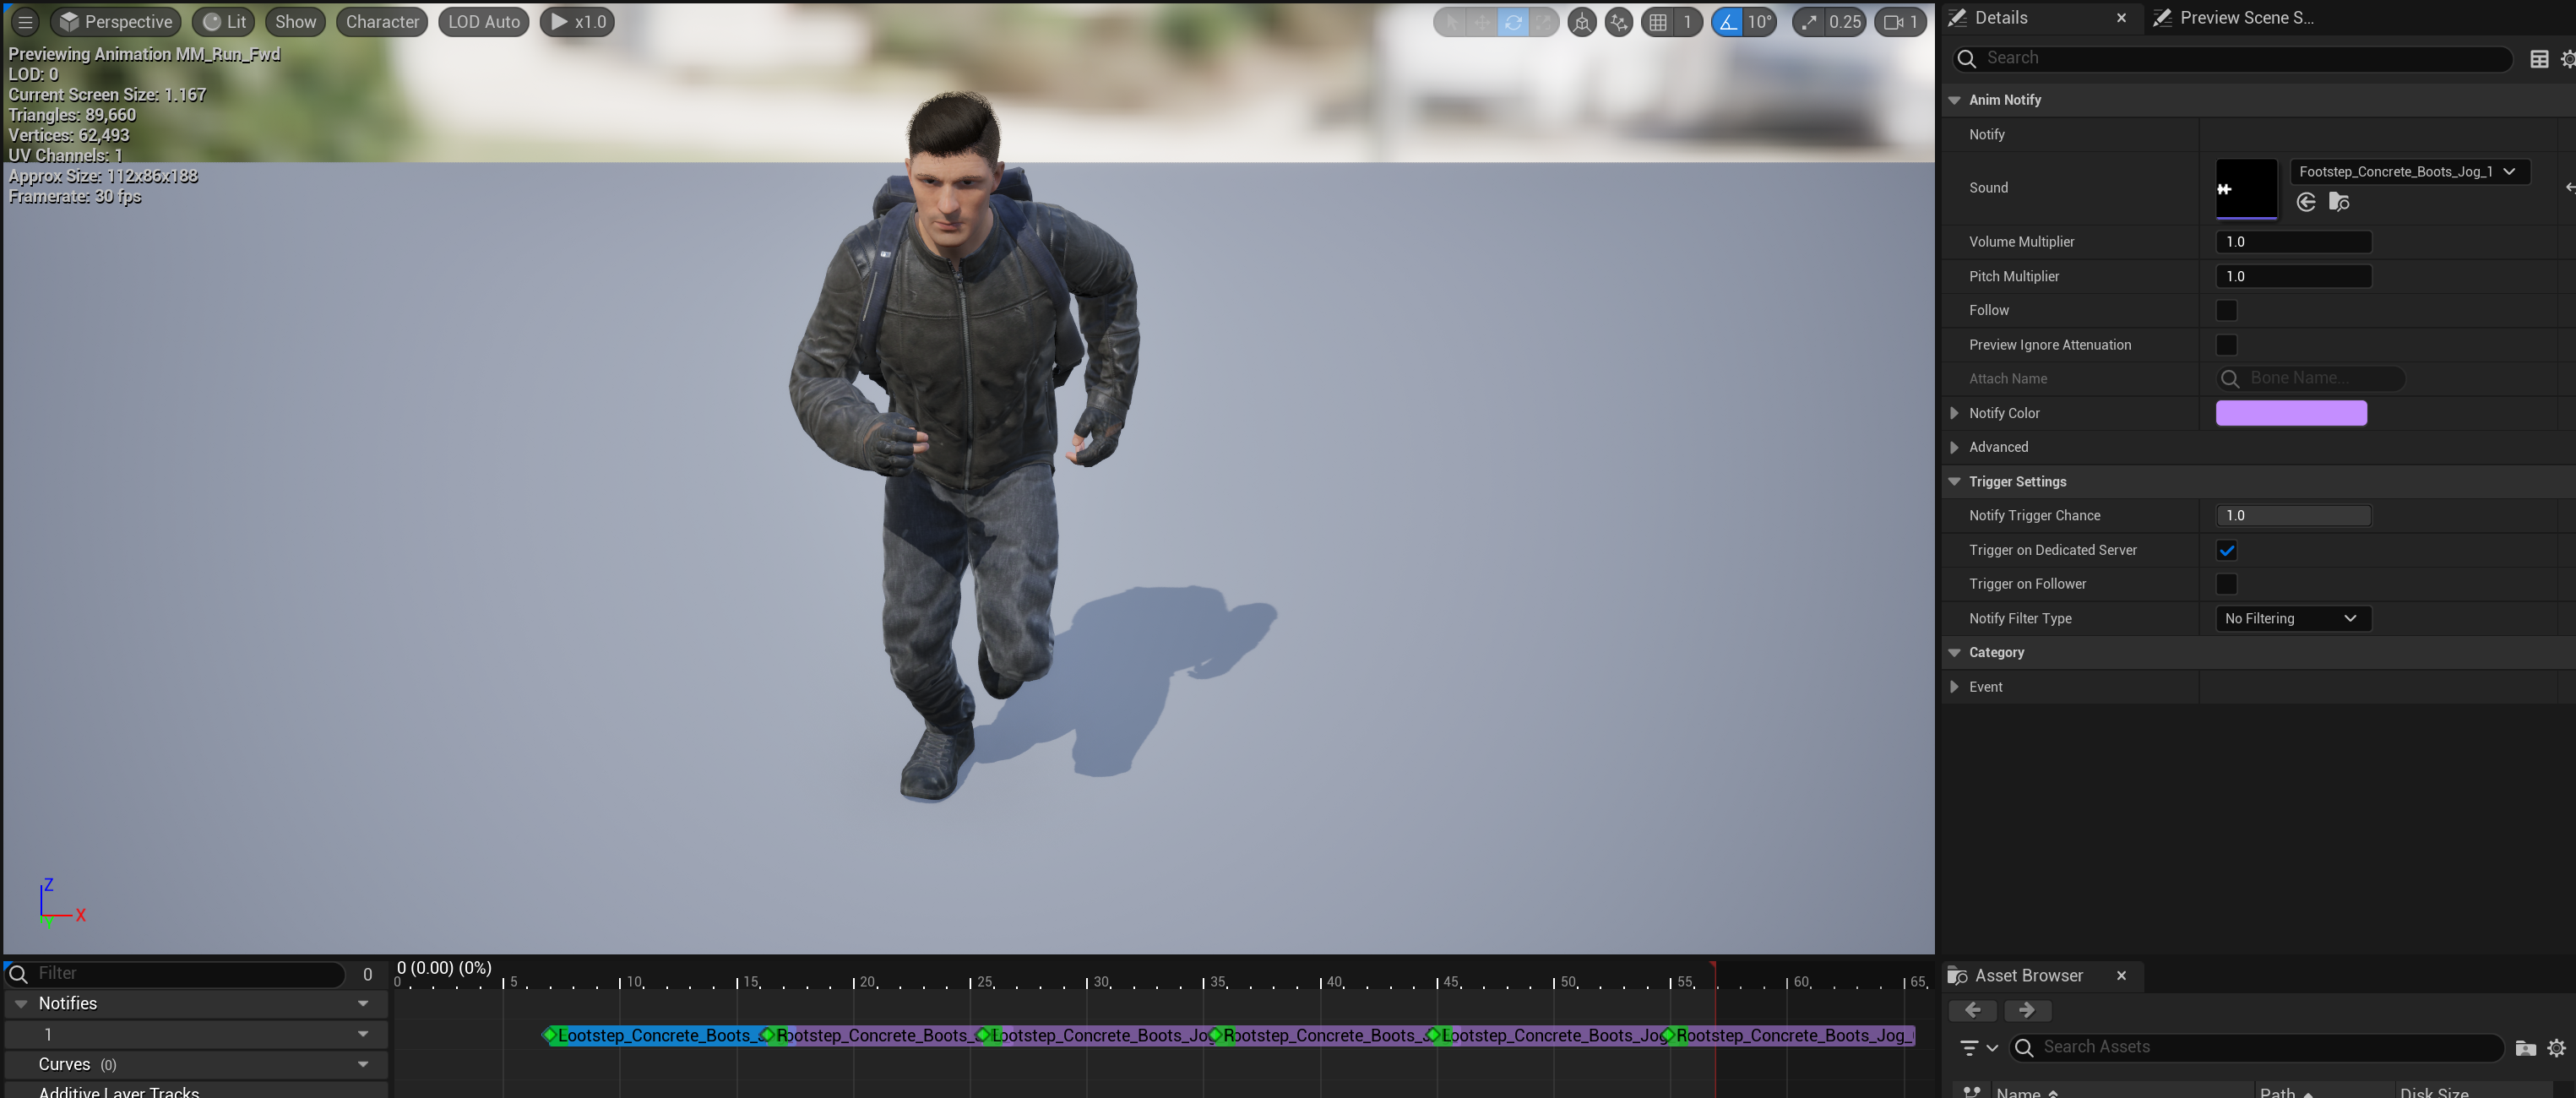Image resolution: width=2576 pixels, height=1098 pixels.
Task: Use selected asset for Sound
Action: pos(2306,203)
